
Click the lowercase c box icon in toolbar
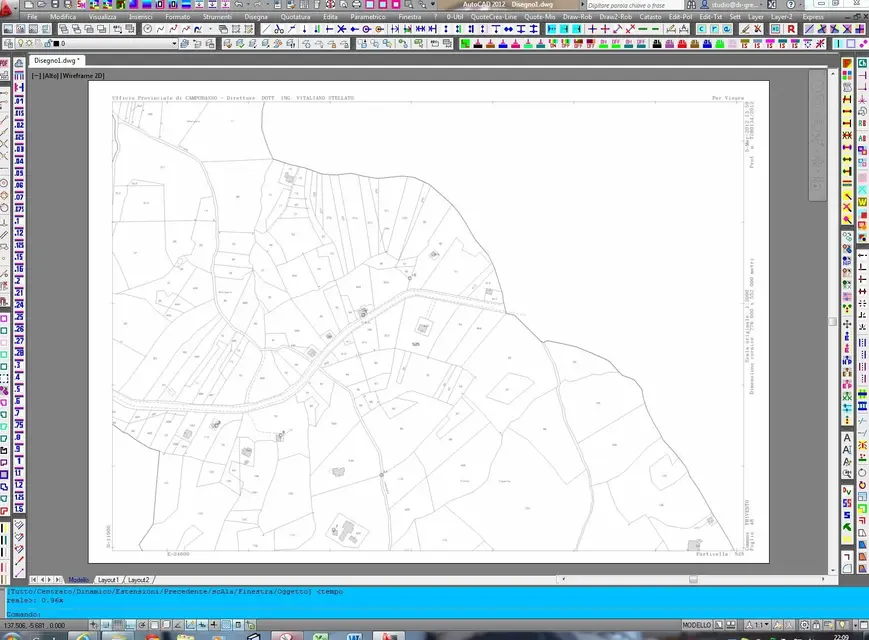[702, 29]
